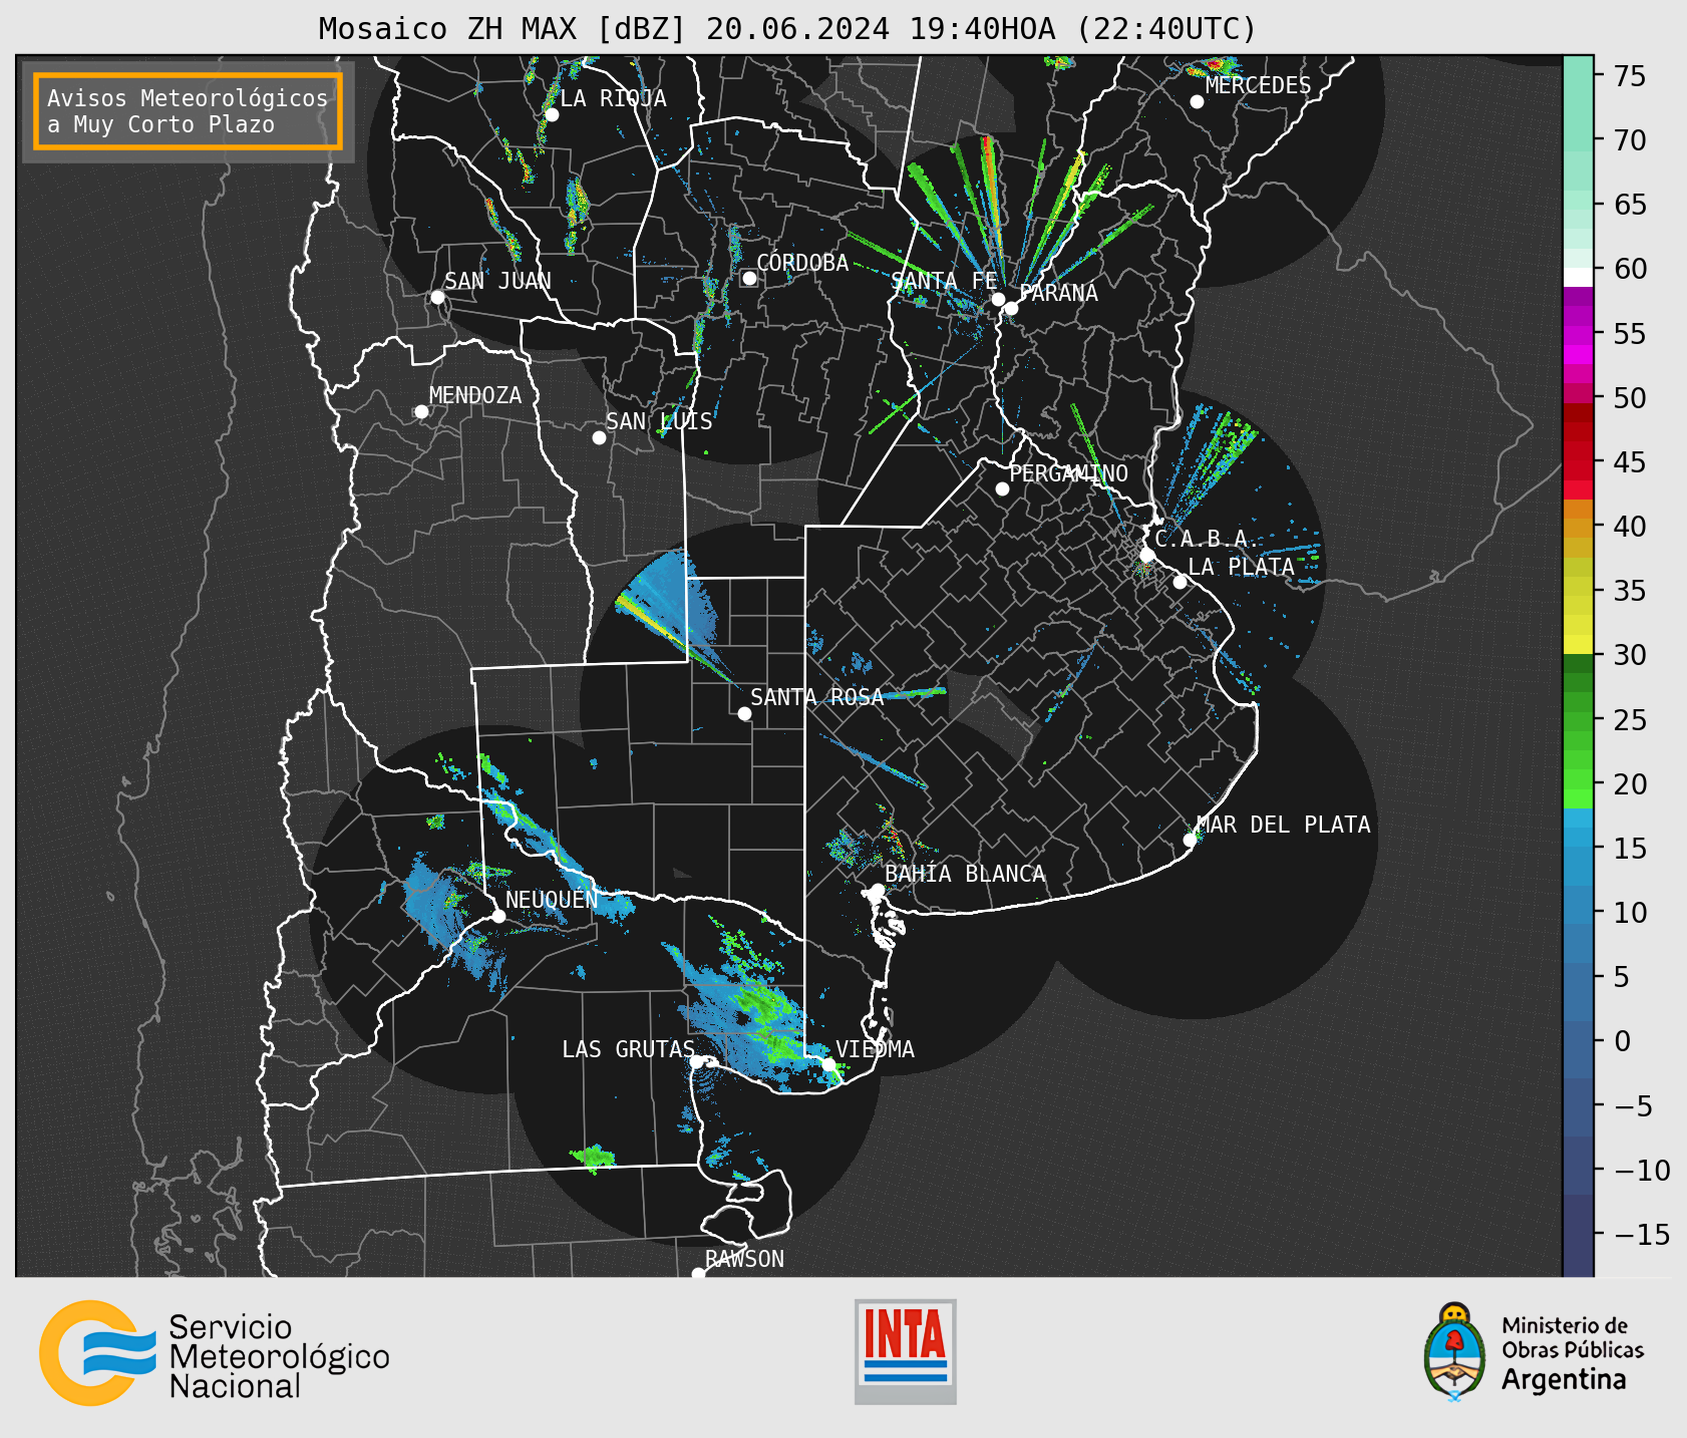This screenshot has width=1687, height=1438.
Task: Click the MERCEDES city marker dot
Action: (x=1197, y=102)
